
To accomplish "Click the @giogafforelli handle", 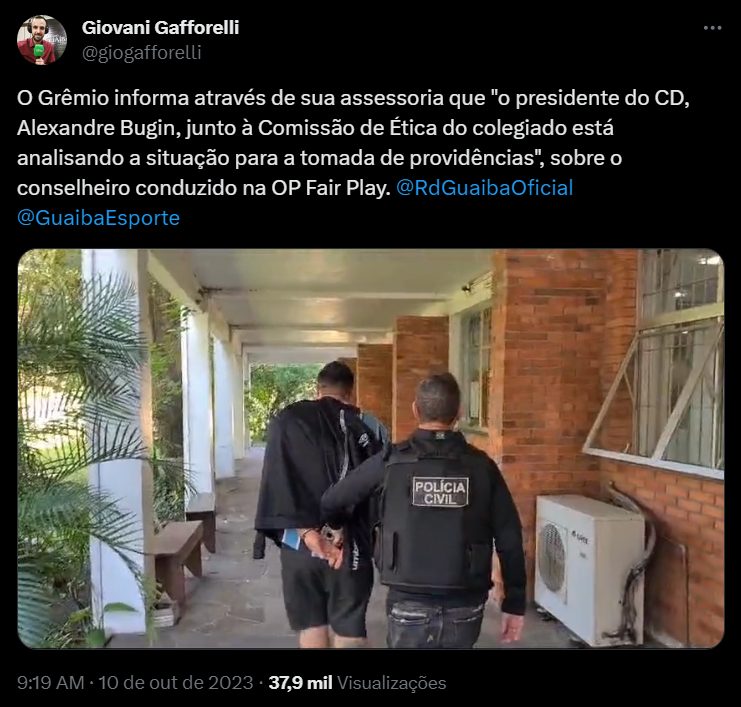I will click(142, 52).
